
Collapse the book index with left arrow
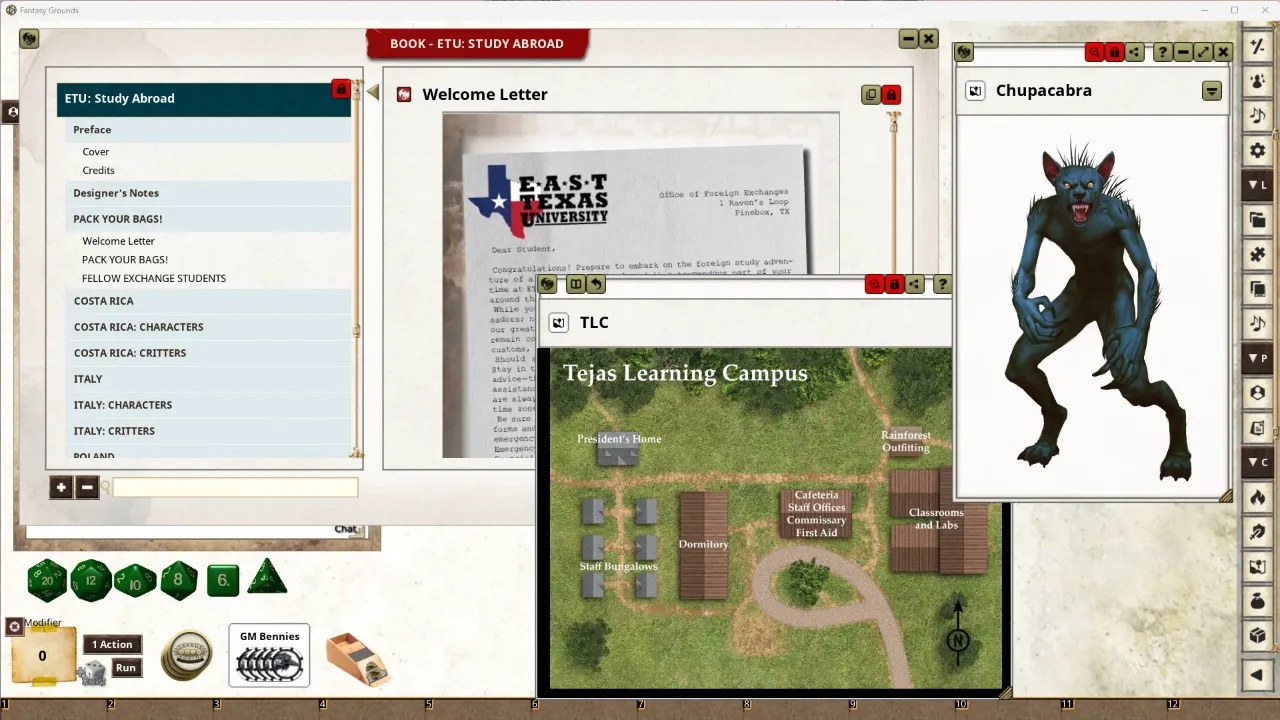373,93
